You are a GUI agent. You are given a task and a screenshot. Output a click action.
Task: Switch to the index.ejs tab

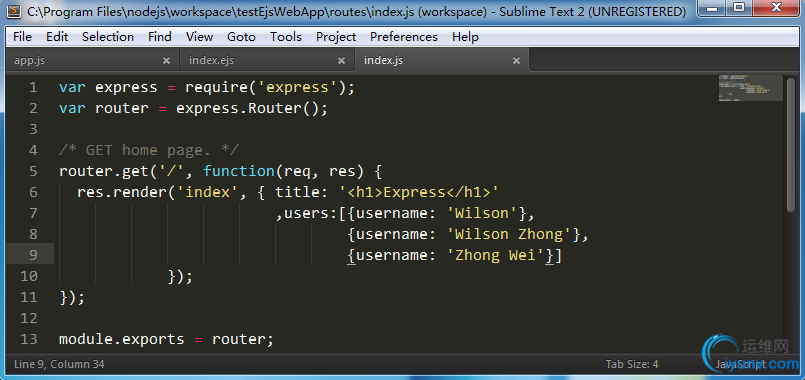(x=211, y=61)
